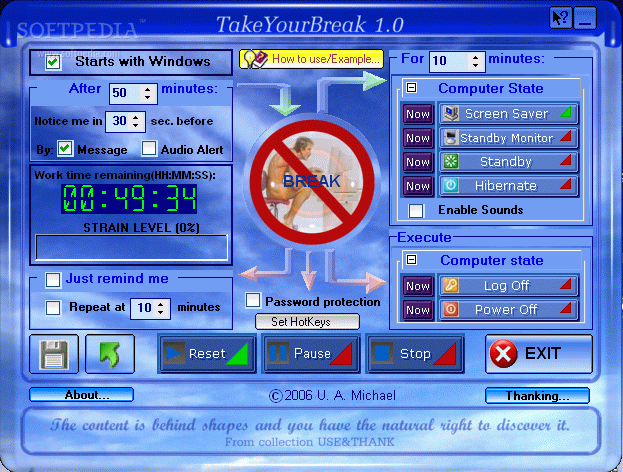This screenshot has width=623, height=472.
Task: Decrease the After minutes spinner
Action: pyautogui.click(x=148, y=97)
